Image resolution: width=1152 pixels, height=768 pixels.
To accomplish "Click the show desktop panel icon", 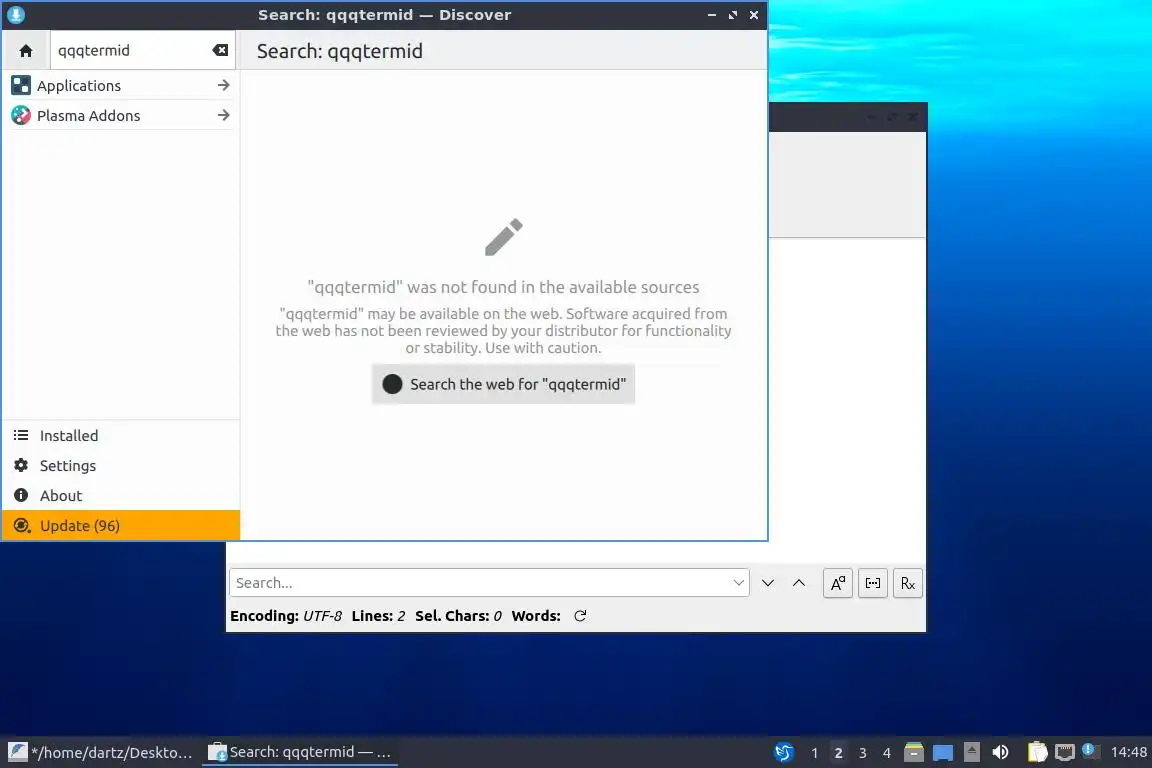I will [x=943, y=752].
